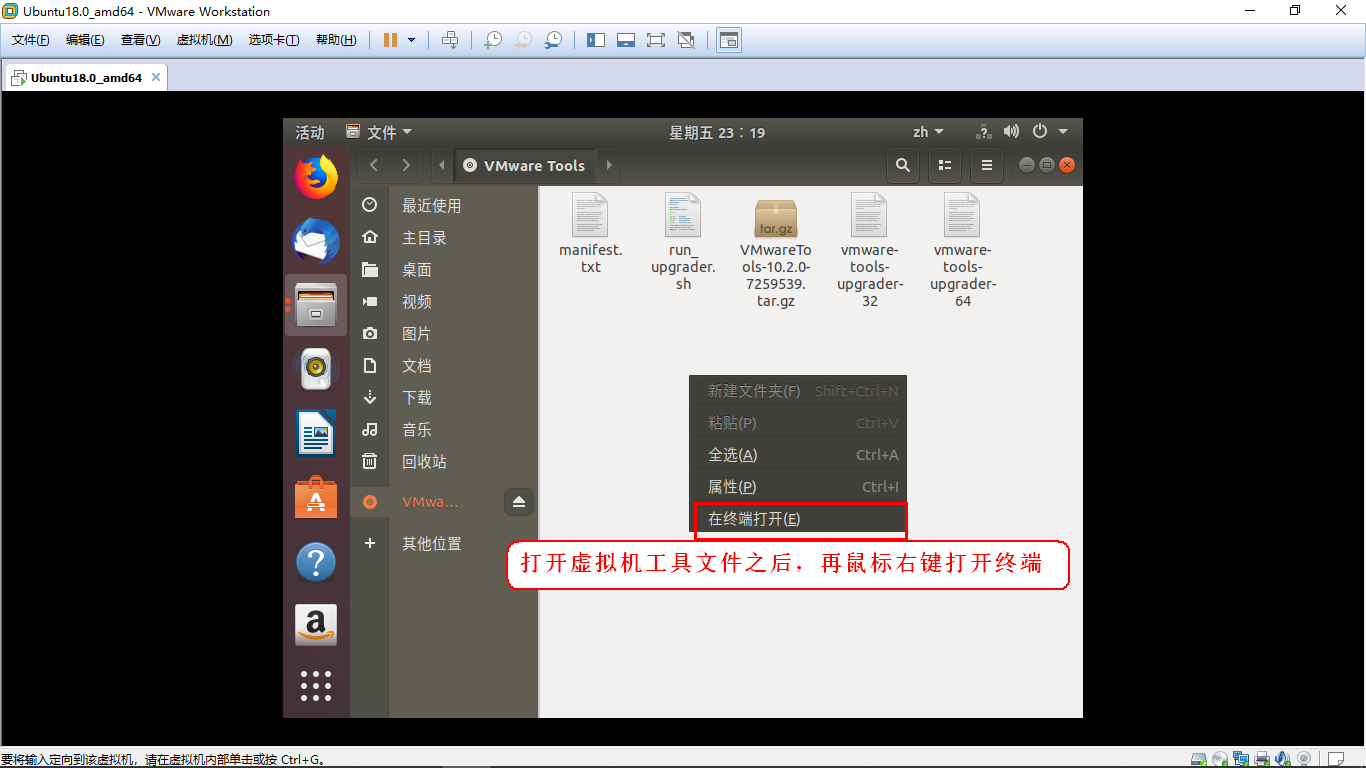Select the vmware-tools-upgrader-32 file
1366x768 pixels.
click(870, 250)
